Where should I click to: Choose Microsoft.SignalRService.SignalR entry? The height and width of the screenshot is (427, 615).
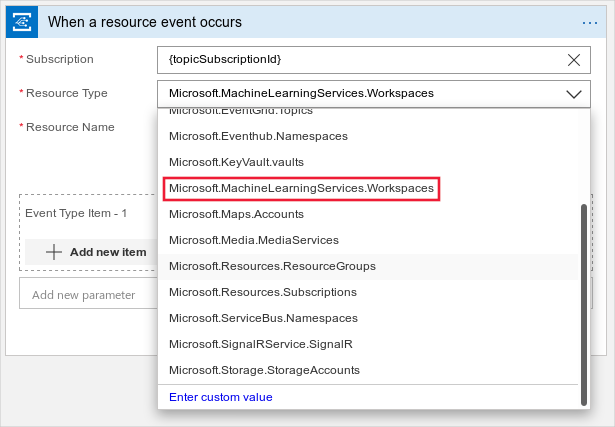[x=260, y=344]
